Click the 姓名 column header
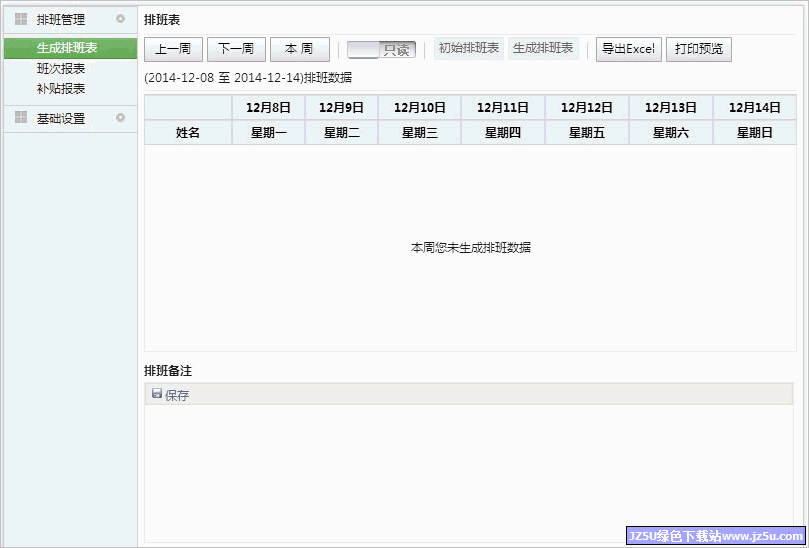Viewport: 809px width, 548px height. [188, 133]
